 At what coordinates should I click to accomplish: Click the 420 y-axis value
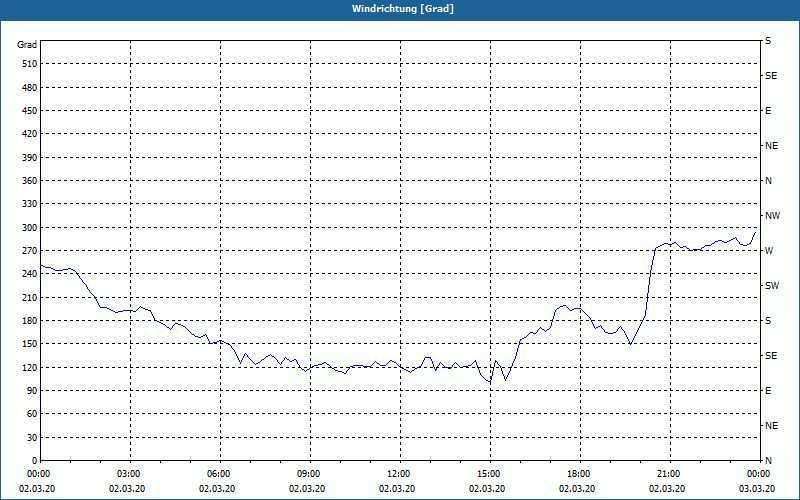(30, 134)
